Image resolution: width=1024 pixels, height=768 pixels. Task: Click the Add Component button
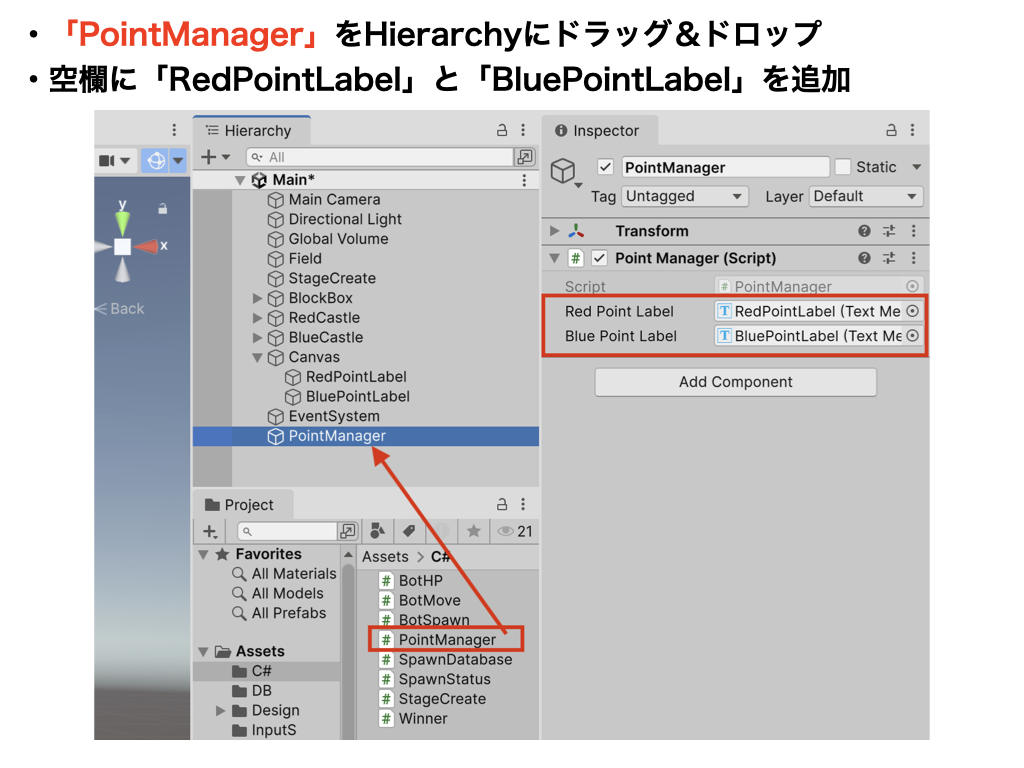(735, 382)
